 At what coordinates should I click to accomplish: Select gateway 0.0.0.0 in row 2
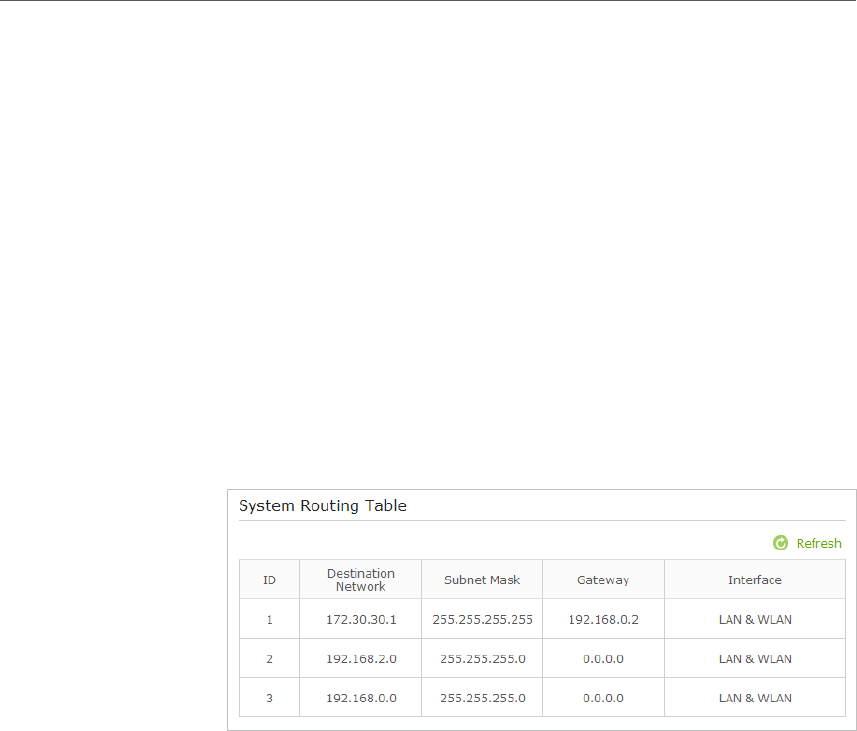tap(603, 659)
